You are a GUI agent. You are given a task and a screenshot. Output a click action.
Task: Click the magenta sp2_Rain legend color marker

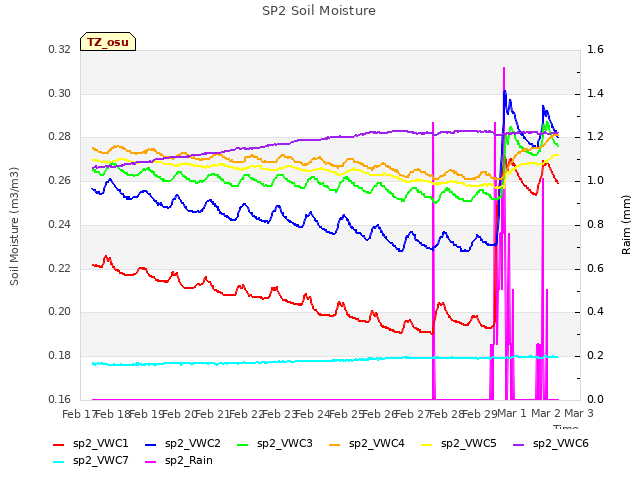(x=151, y=462)
